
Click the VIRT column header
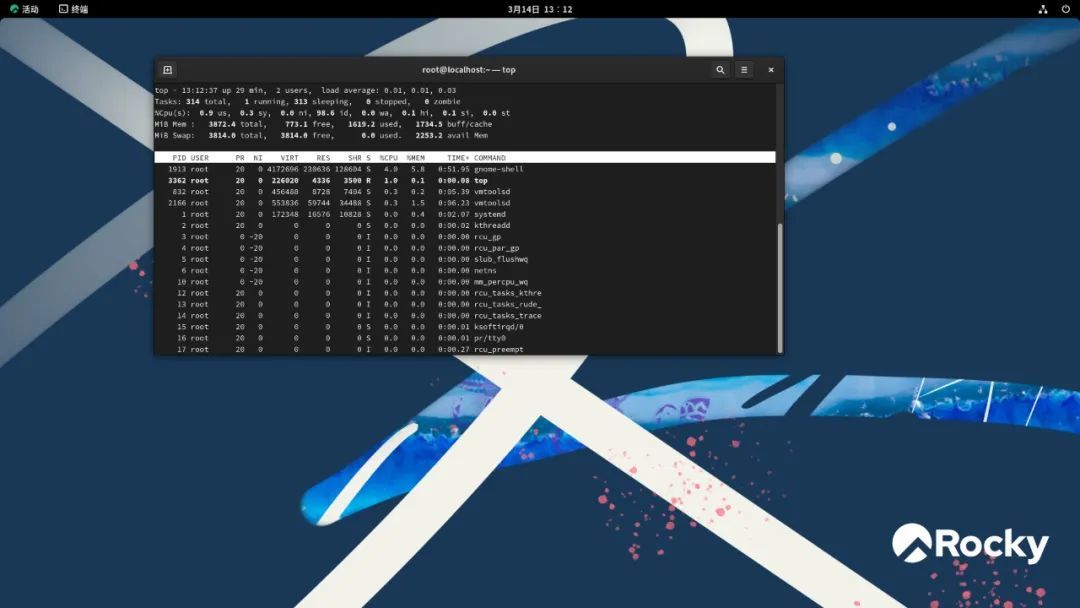(x=289, y=158)
